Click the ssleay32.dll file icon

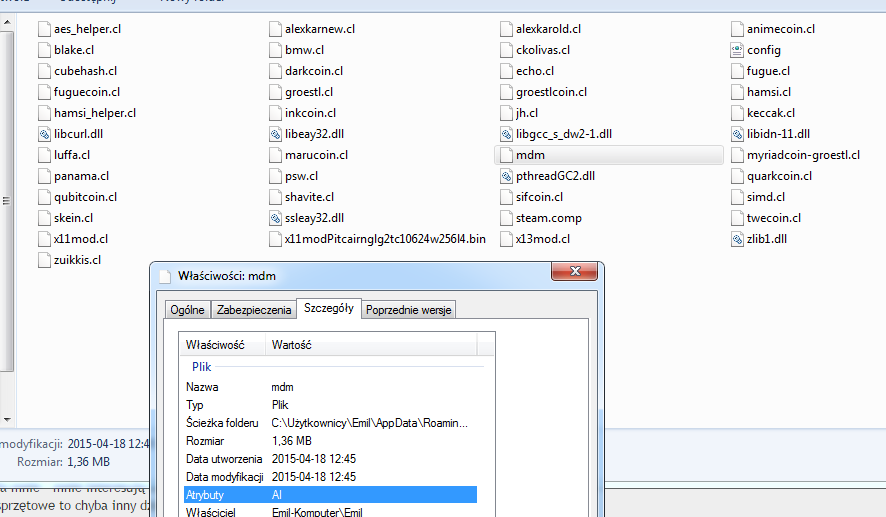tap(275, 218)
